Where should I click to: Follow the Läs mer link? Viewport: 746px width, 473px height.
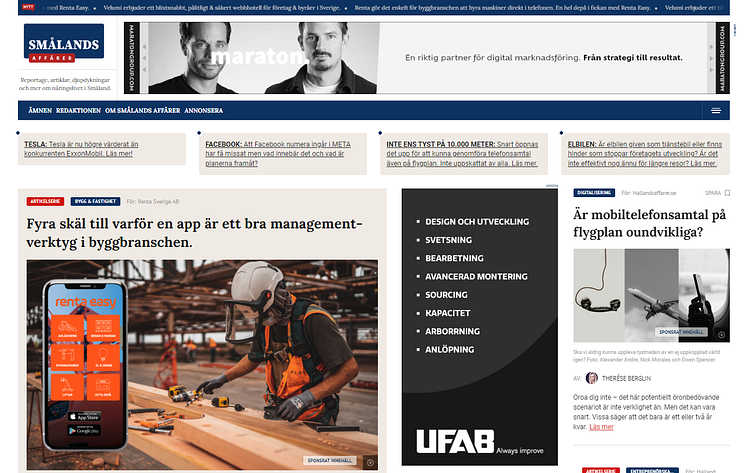[602, 427]
